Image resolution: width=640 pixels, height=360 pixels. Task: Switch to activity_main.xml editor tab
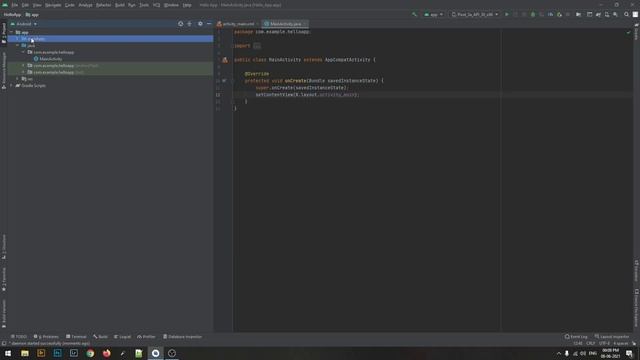coord(238,24)
